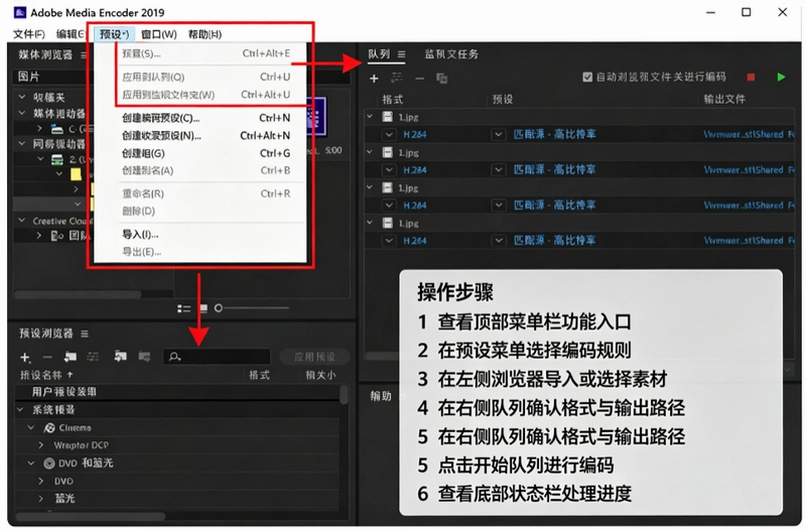Open the 预设浏览器 panel menu icon
This screenshot has width=806, height=531.
(84, 334)
